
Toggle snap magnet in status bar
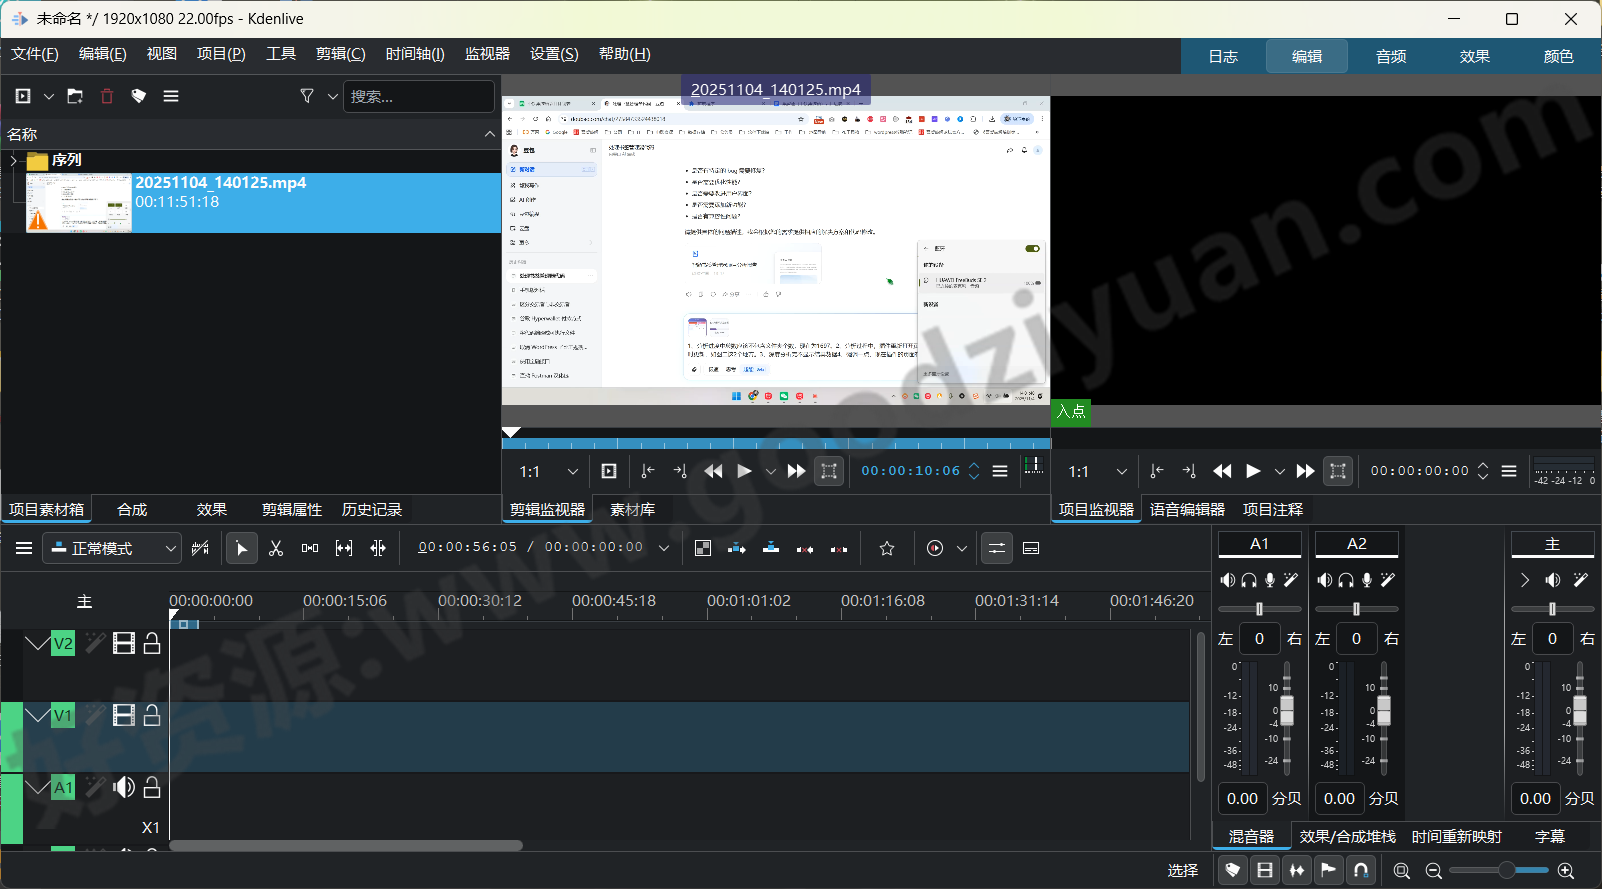click(x=1361, y=871)
